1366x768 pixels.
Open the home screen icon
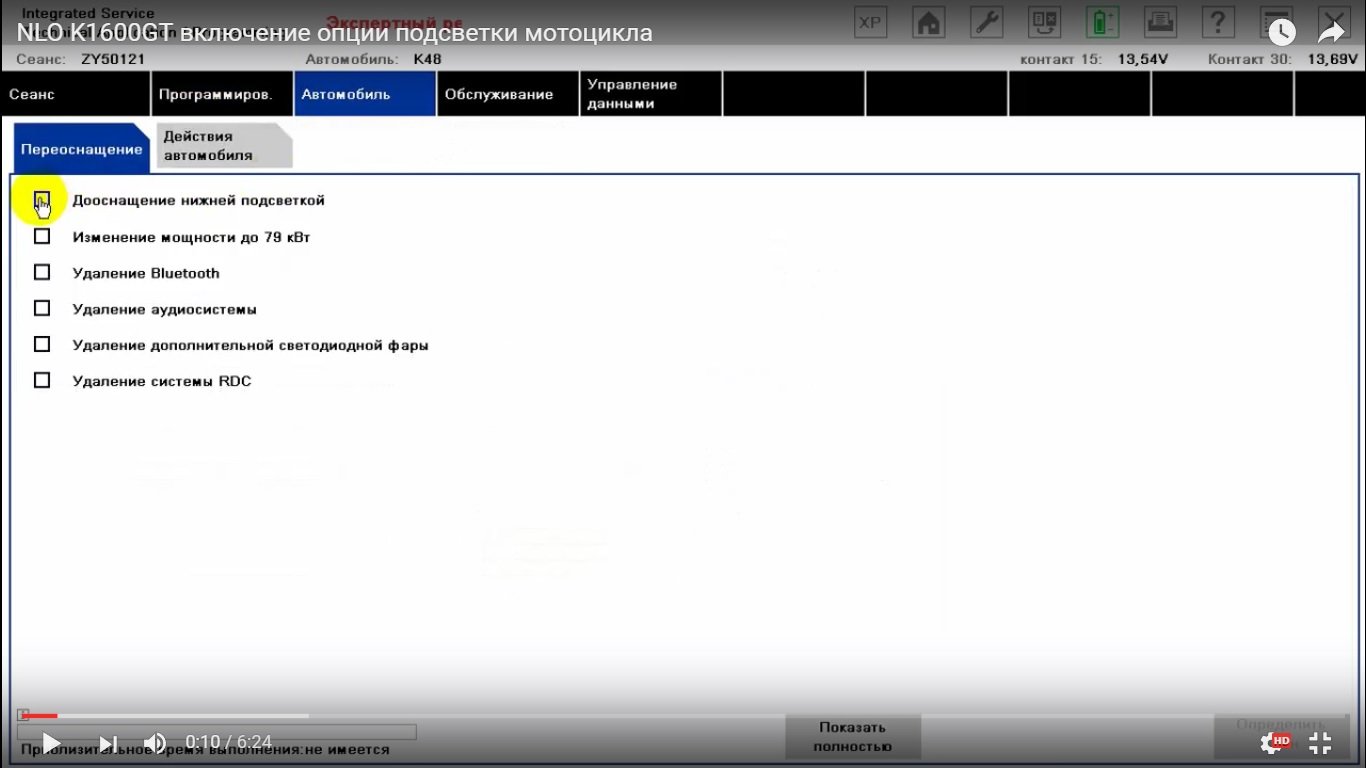(929, 24)
